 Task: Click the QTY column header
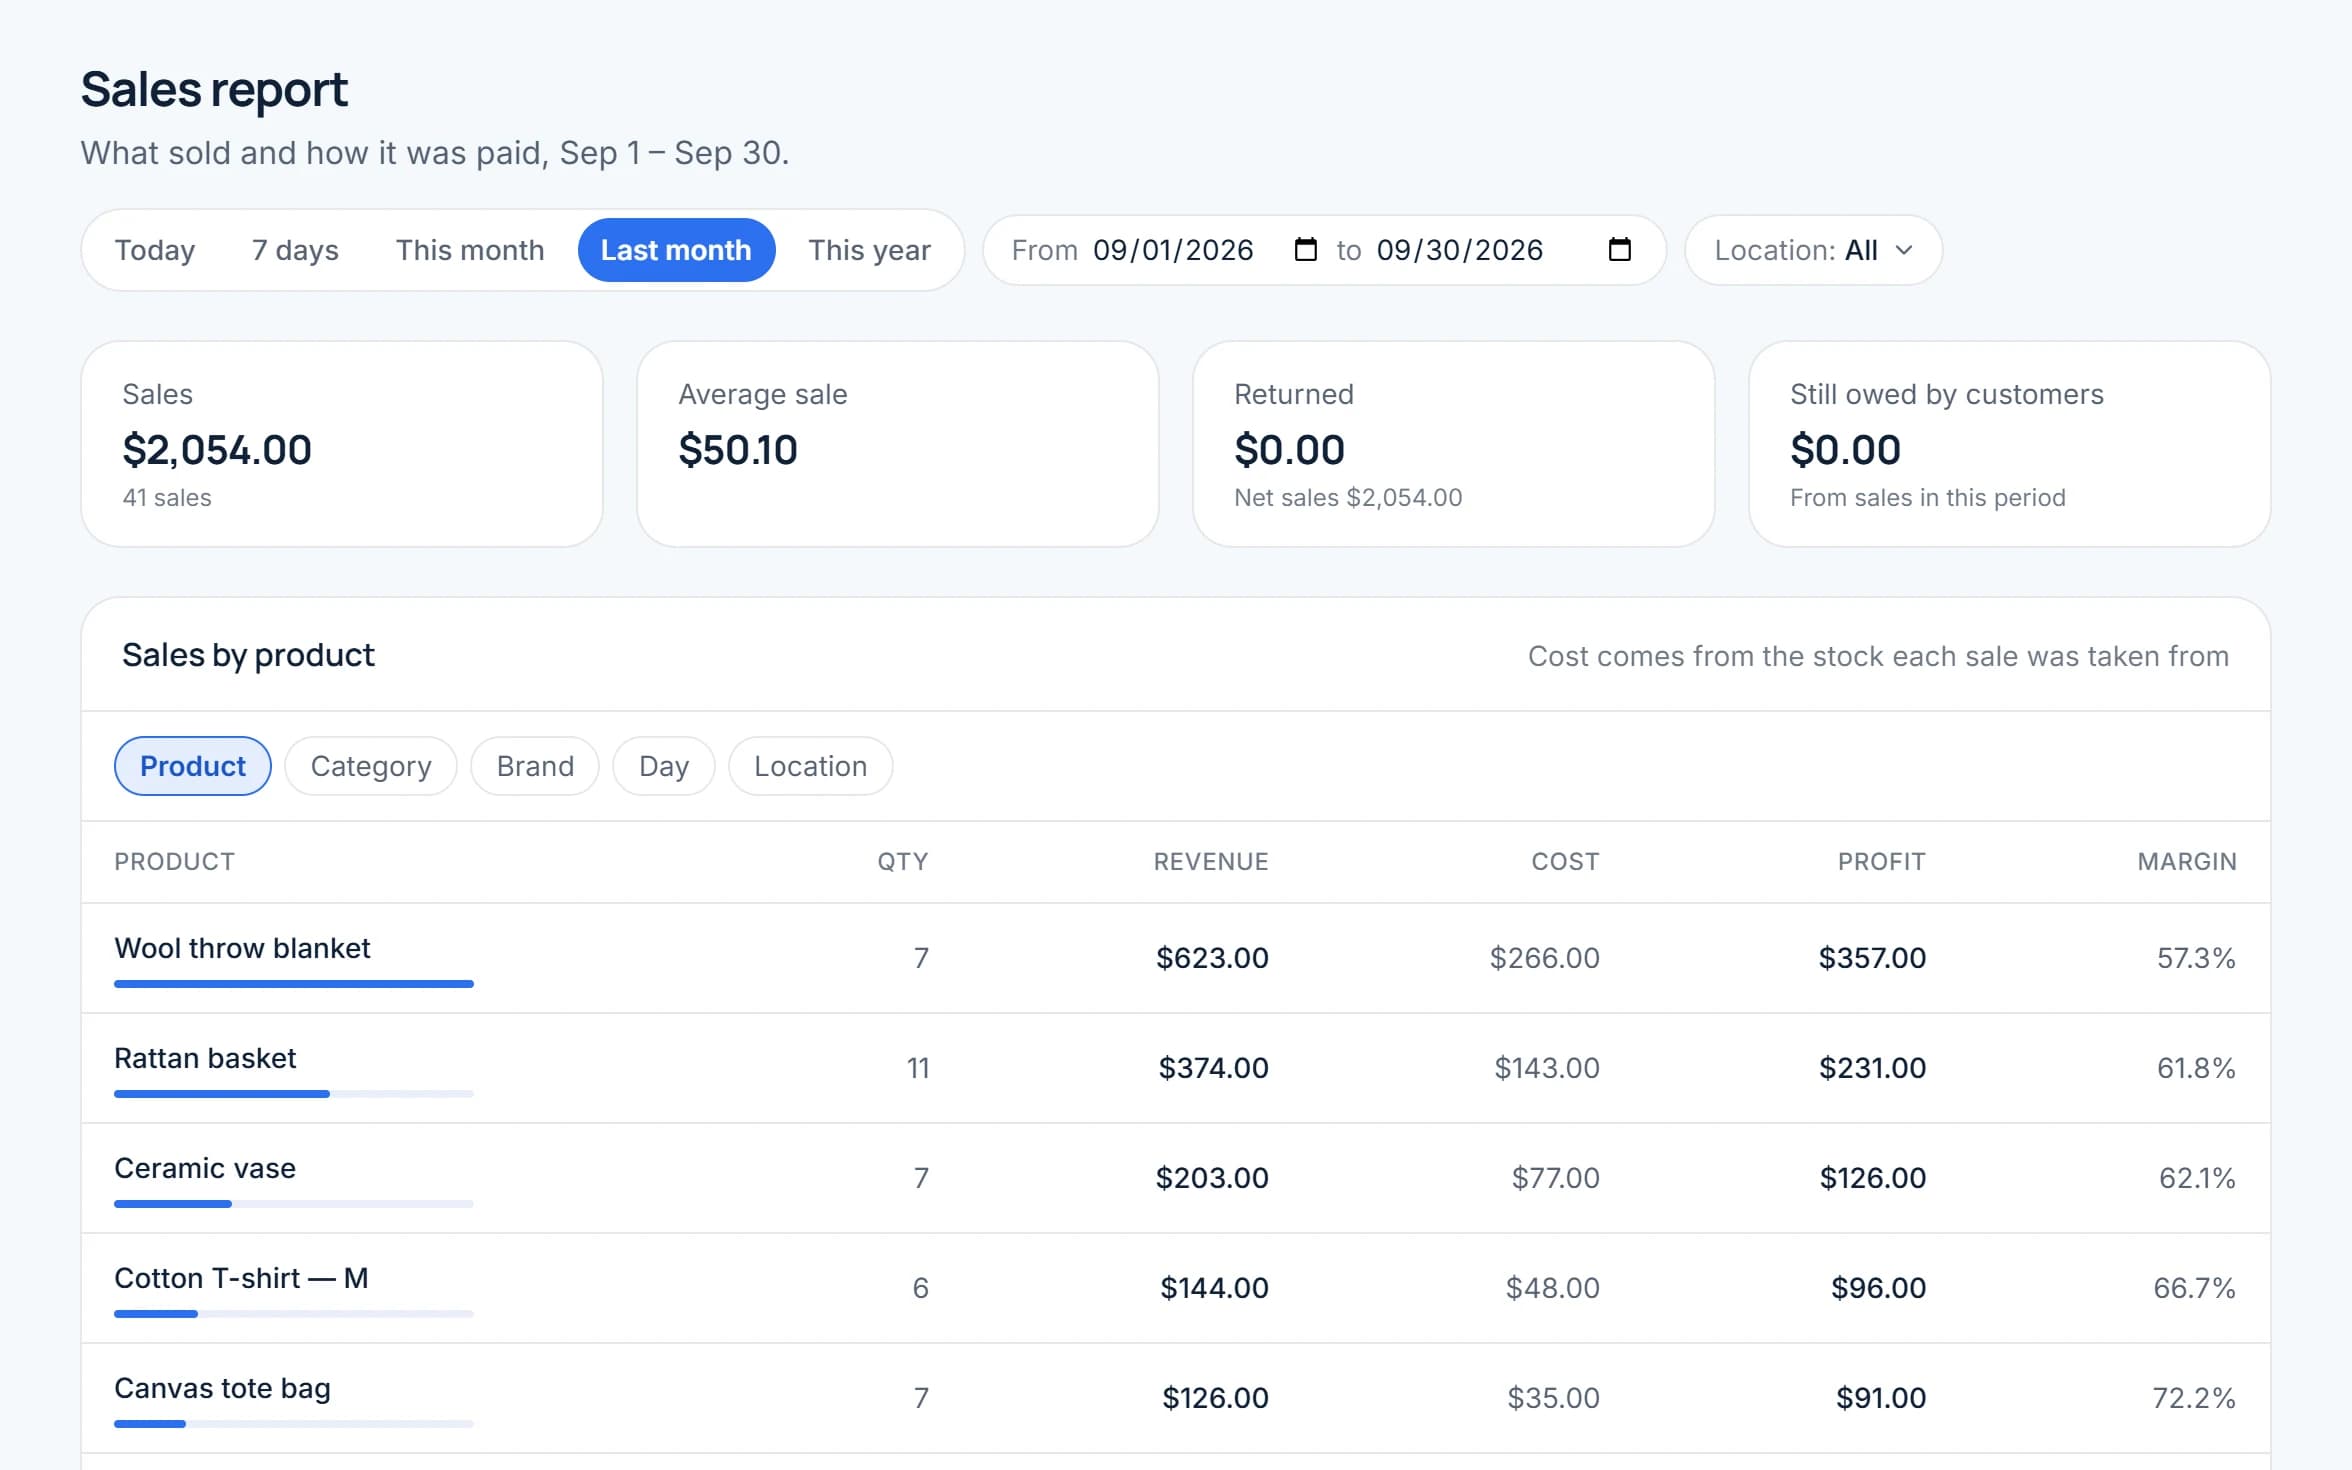tap(903, 862)
